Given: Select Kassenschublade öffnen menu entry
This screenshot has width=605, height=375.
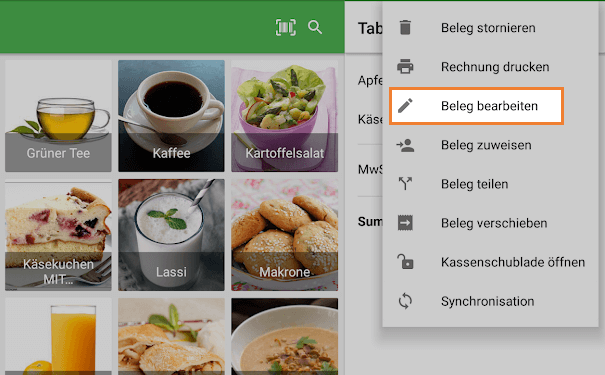Looking at the screenshot, I should point(490,262).
